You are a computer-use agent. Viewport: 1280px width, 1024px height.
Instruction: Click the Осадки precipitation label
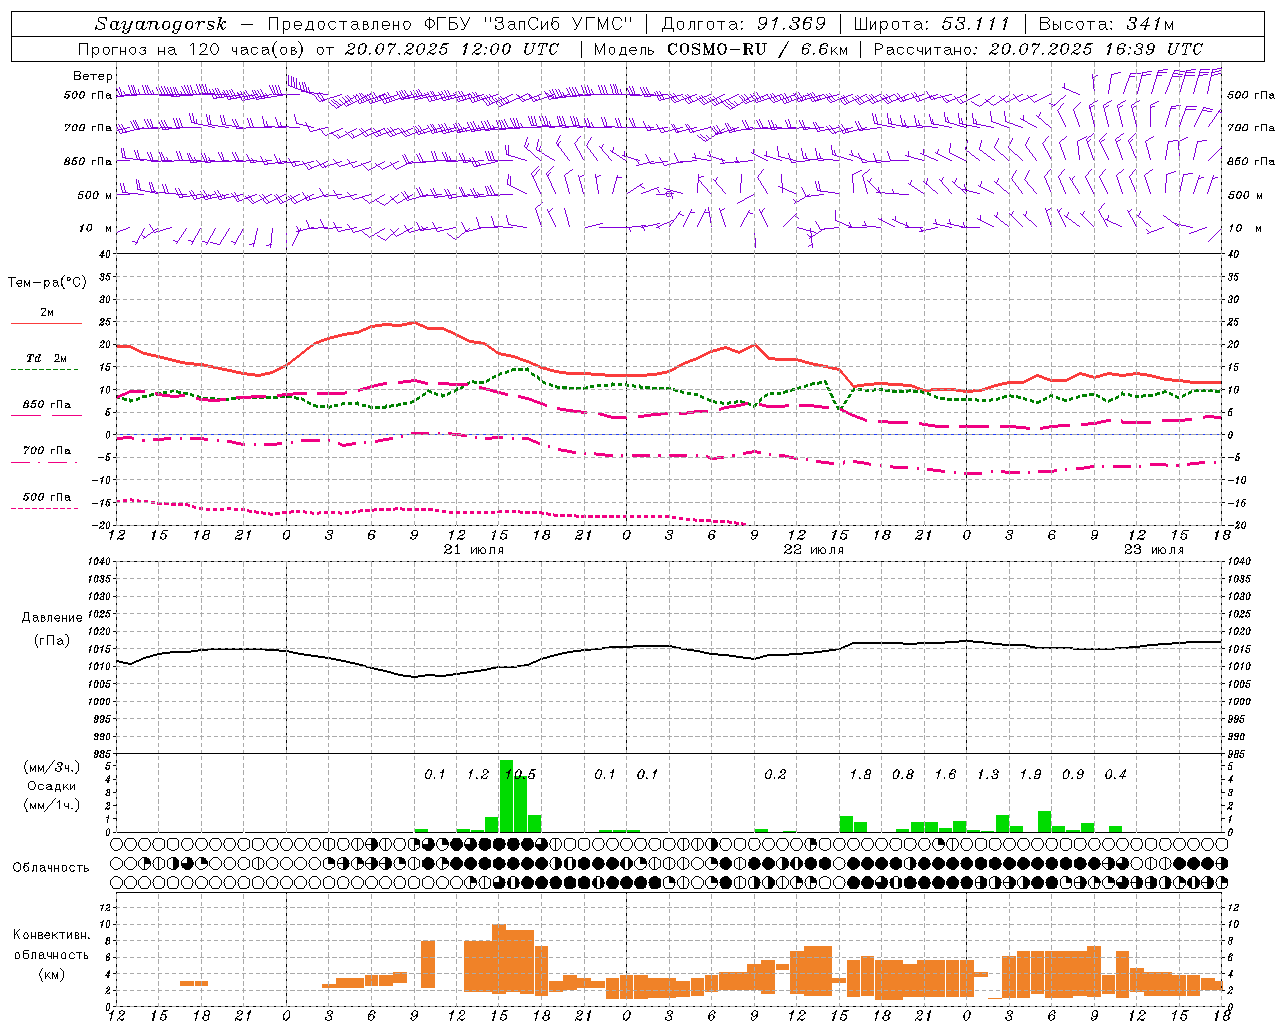tap(51, 786)
